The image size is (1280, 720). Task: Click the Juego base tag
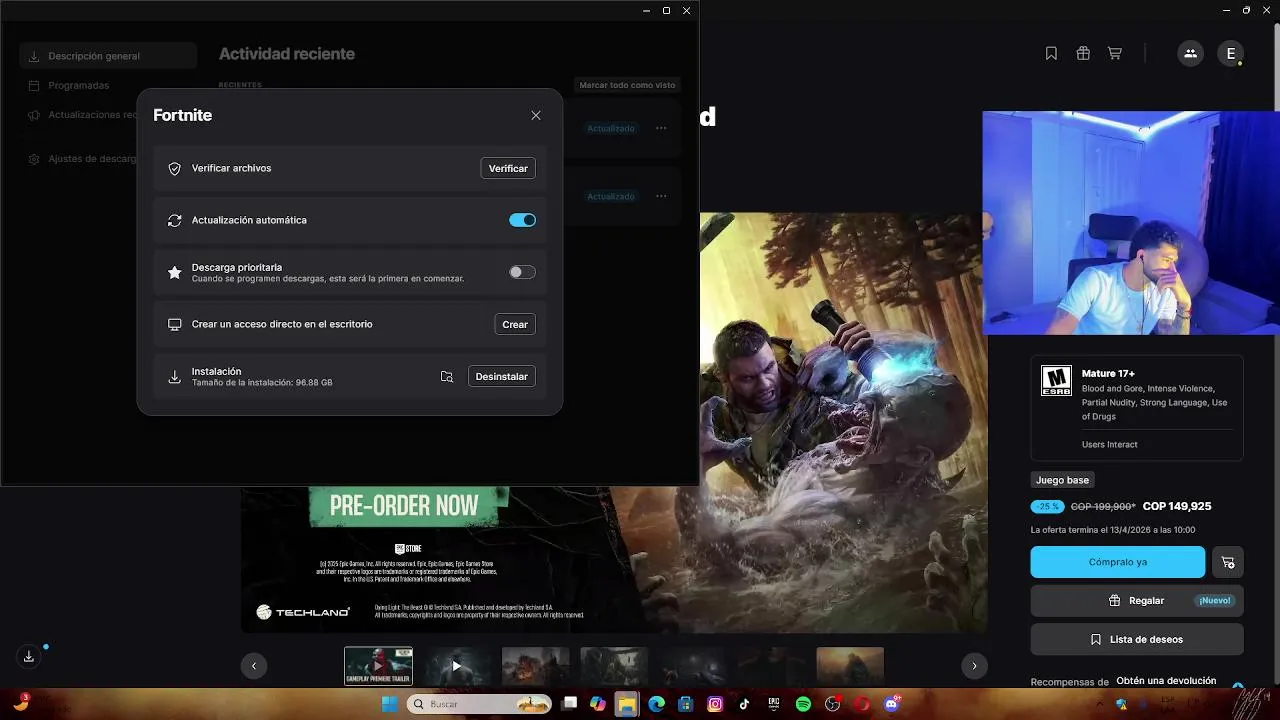[1062, 480]
